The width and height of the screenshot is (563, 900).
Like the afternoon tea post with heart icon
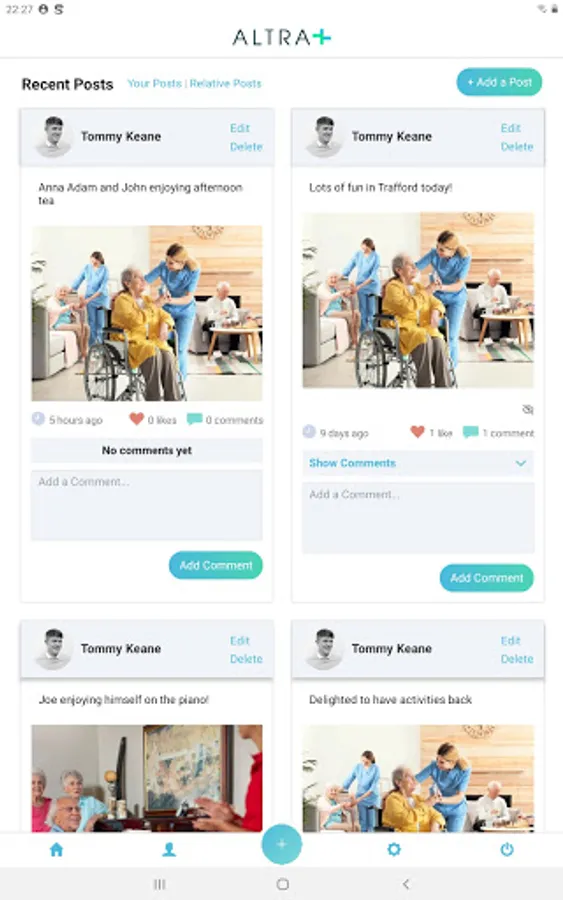(x=136, y=419)
